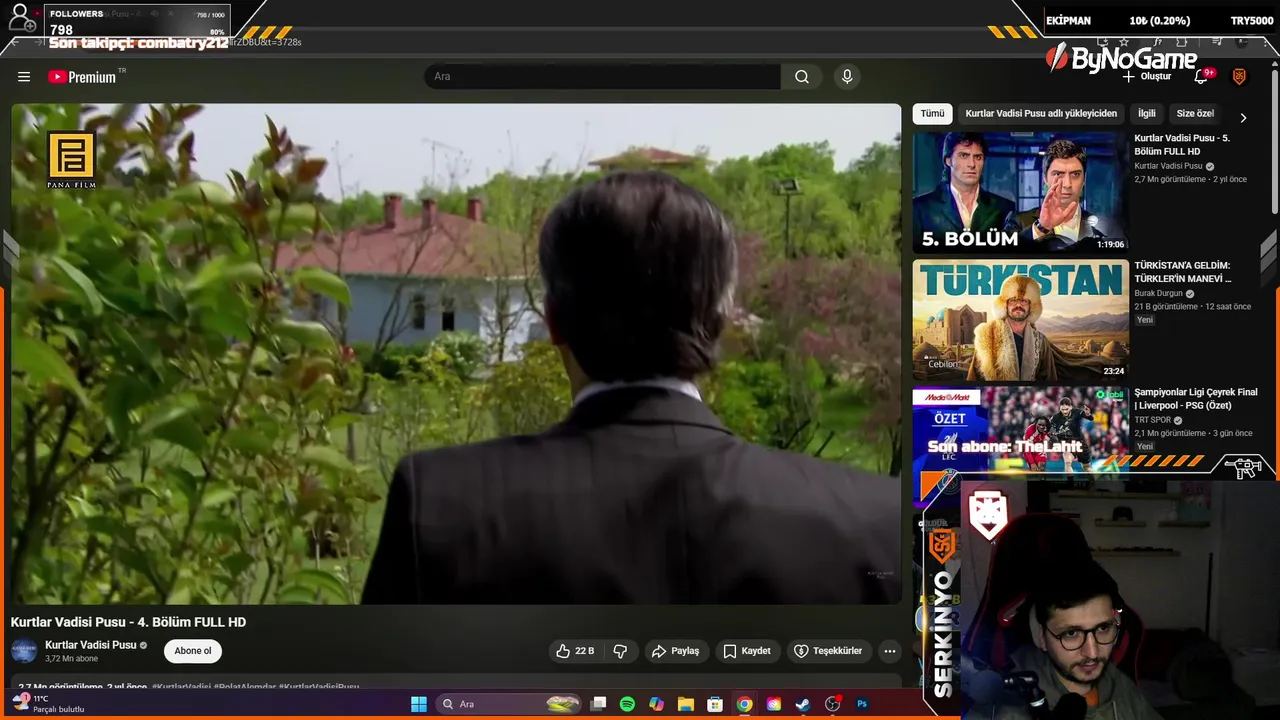This screenshot has height=720, width=1280.
Task: Open Task View on the taskbar
Action: (x=598, y=704)
